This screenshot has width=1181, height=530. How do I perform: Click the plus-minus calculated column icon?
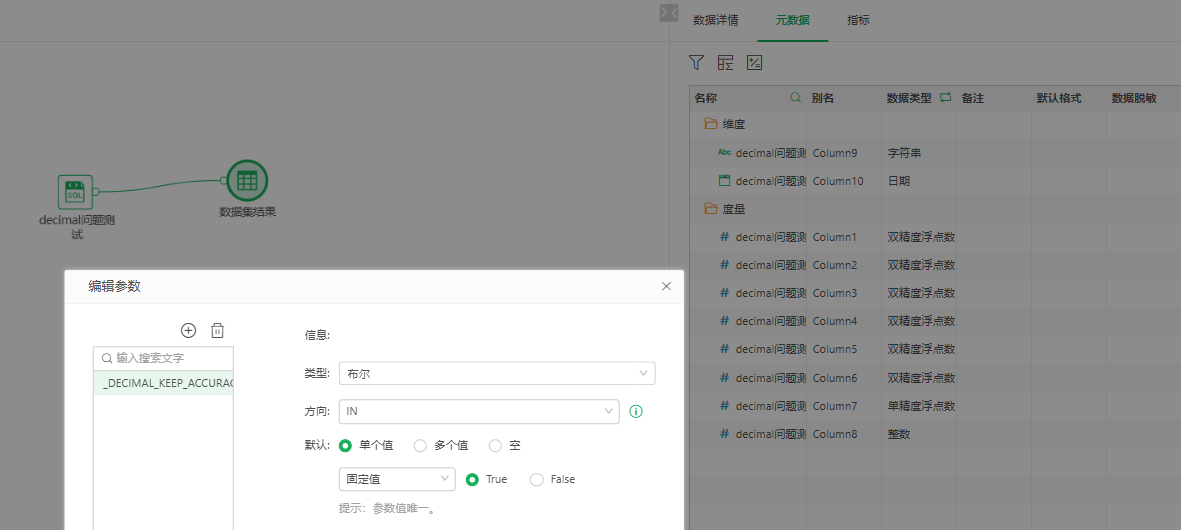[x=755, y=62]
